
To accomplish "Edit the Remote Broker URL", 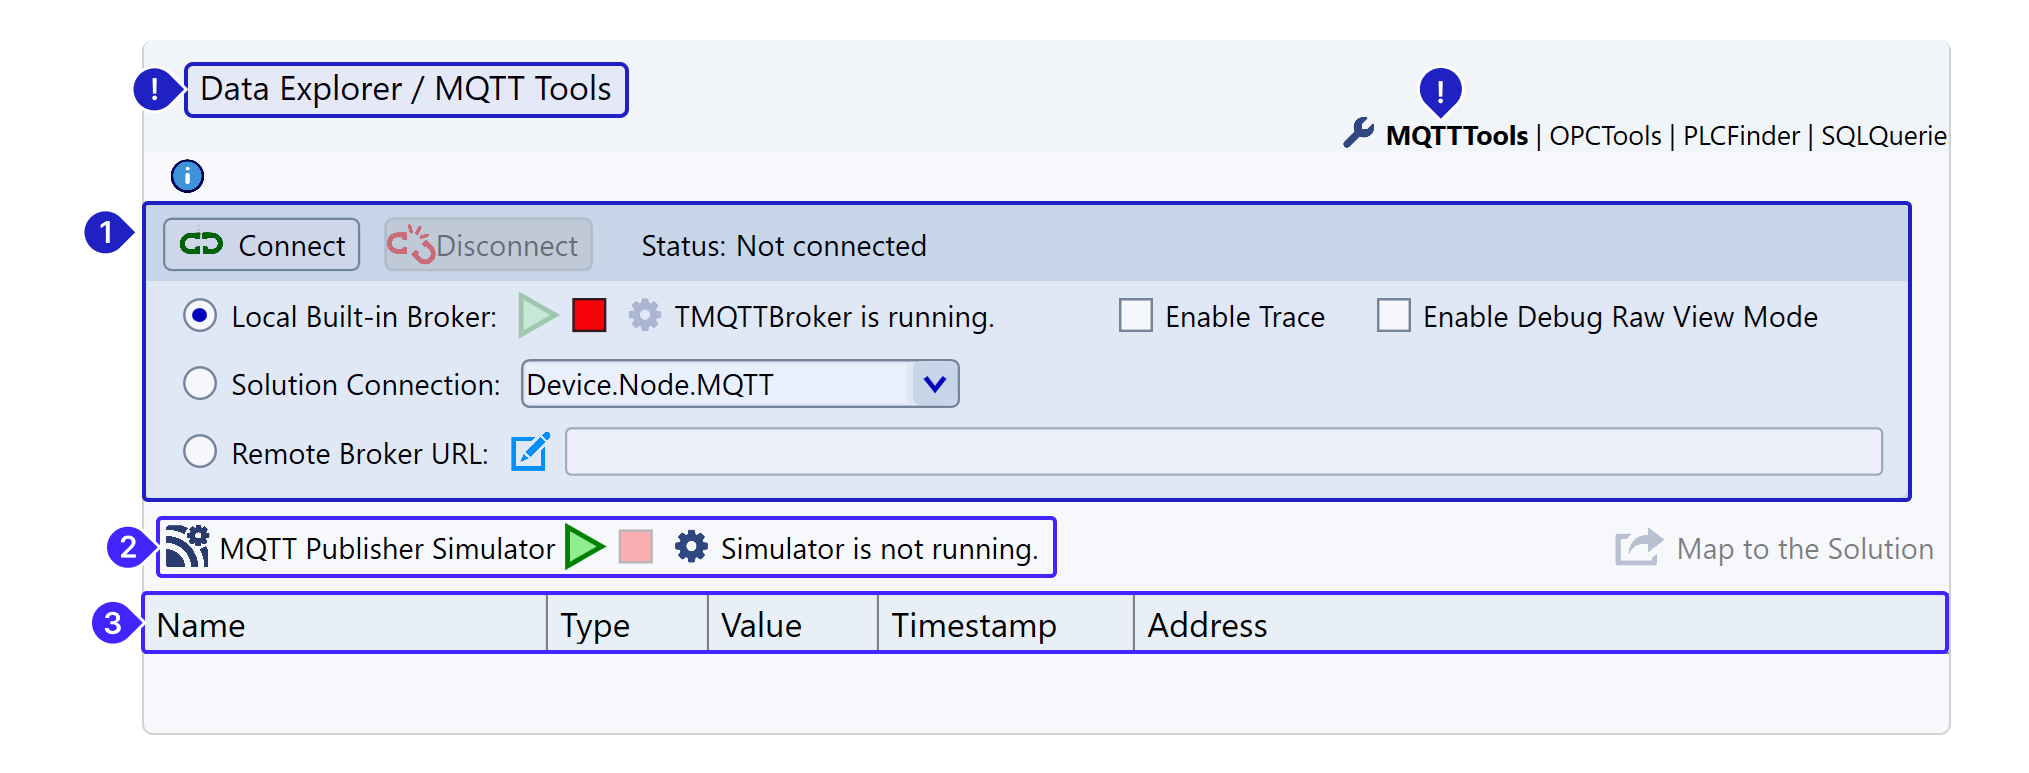I will point(530,452).
